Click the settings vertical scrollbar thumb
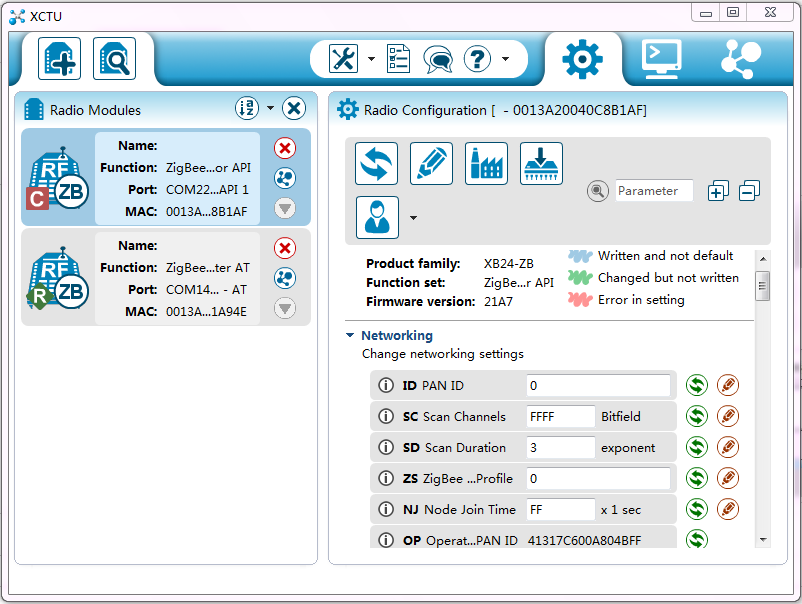Image resolution: width=802 pixels, height=604 pixels. (763, 286)
